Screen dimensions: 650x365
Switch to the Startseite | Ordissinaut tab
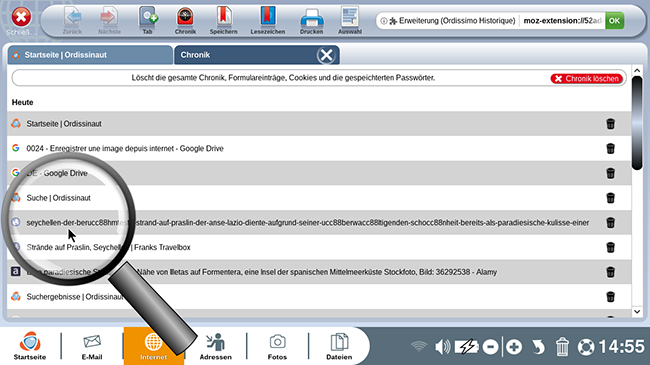coord(90,55)
